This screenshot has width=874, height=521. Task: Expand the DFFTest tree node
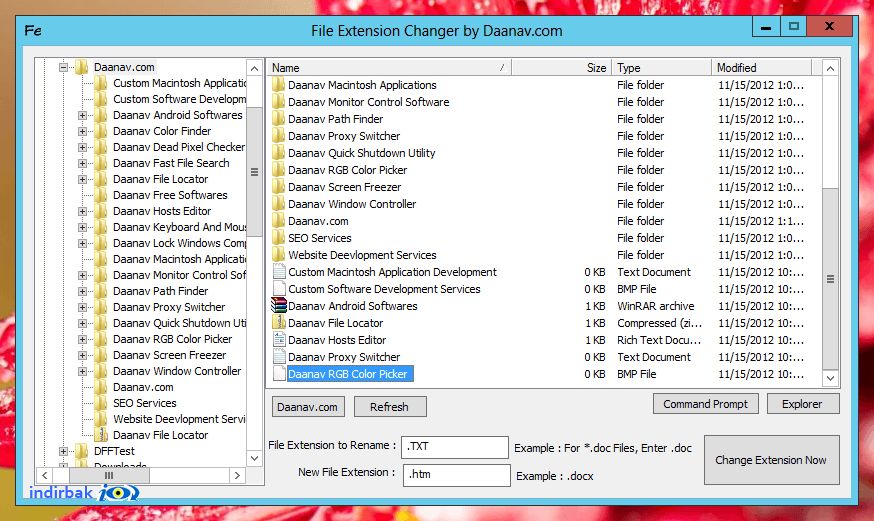(64, 451)
